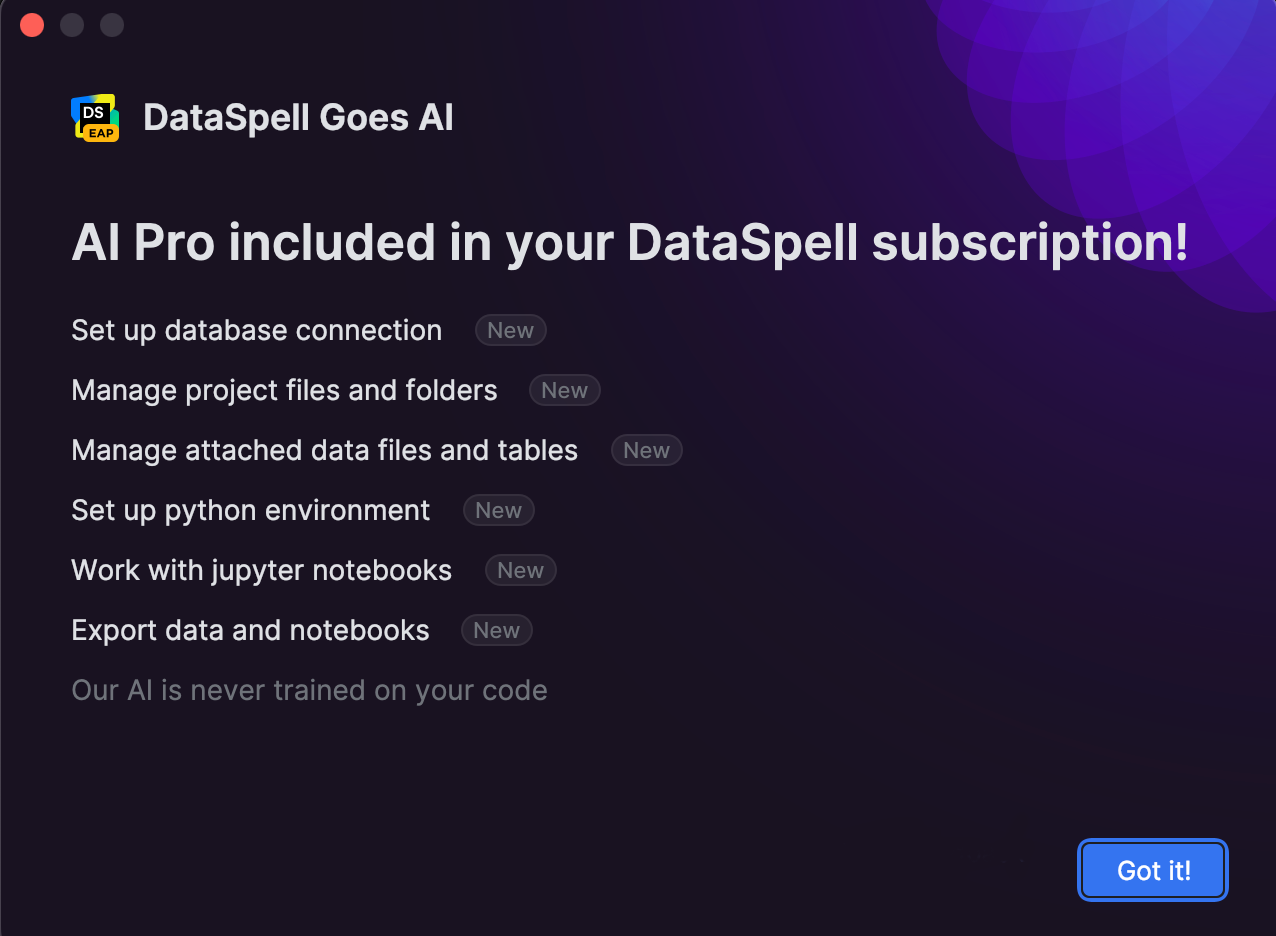Click the 'AI Pro included' headline
Image resolution: width=1276 pixels, height=936 pixels.
click(630, 243)
